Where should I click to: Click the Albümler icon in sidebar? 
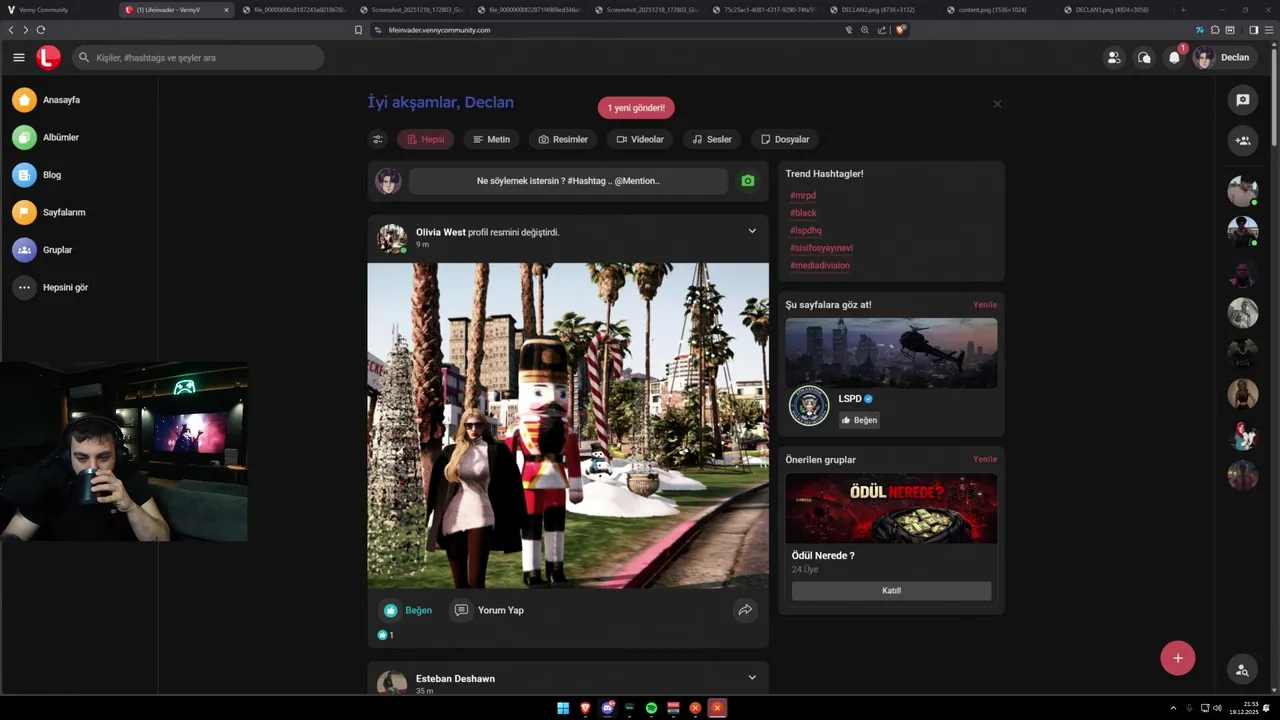(24, 137)
